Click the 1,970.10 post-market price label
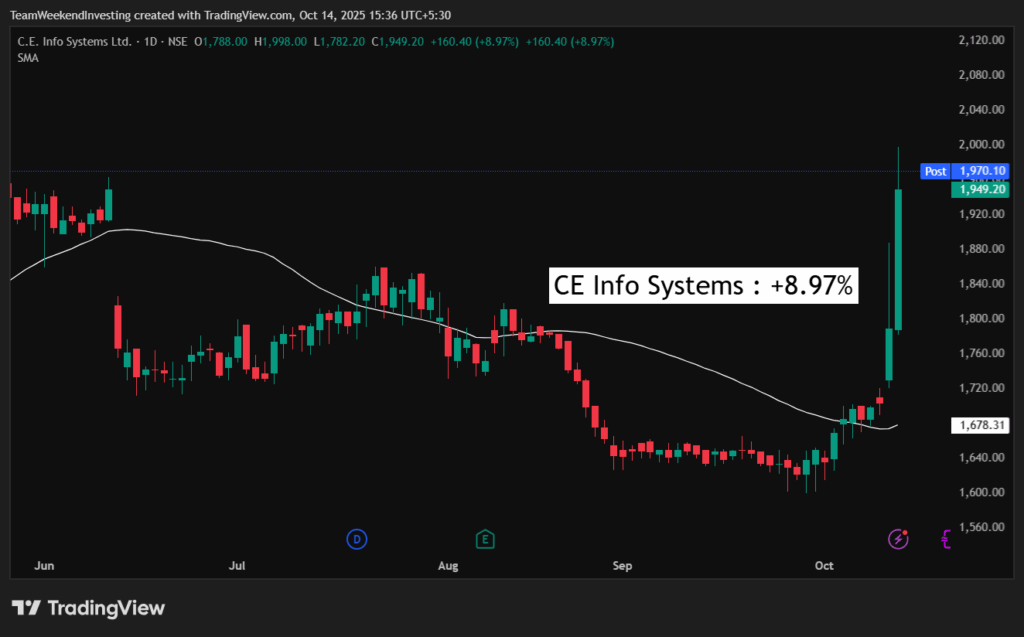The height and width of the screenshot is (637, 1024). click(x=981, y=171)
